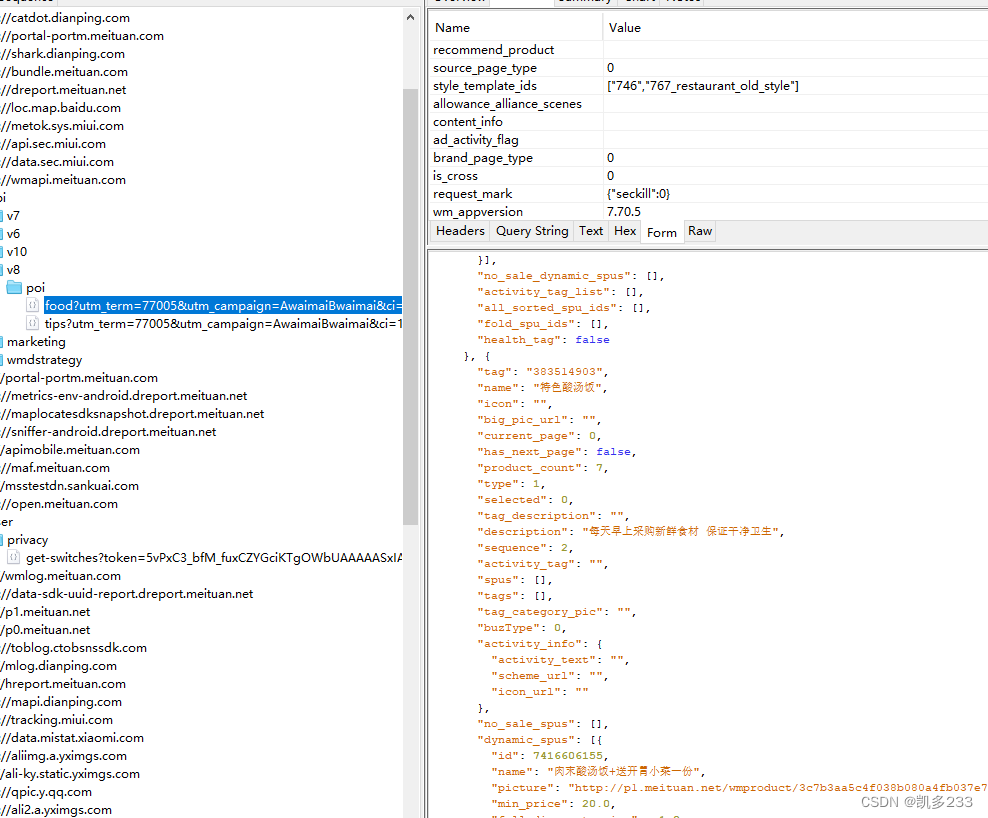The height and width of the screenshot is (818, 988).
Task: Switch to the Query String tab
Action: click(532, 231)
